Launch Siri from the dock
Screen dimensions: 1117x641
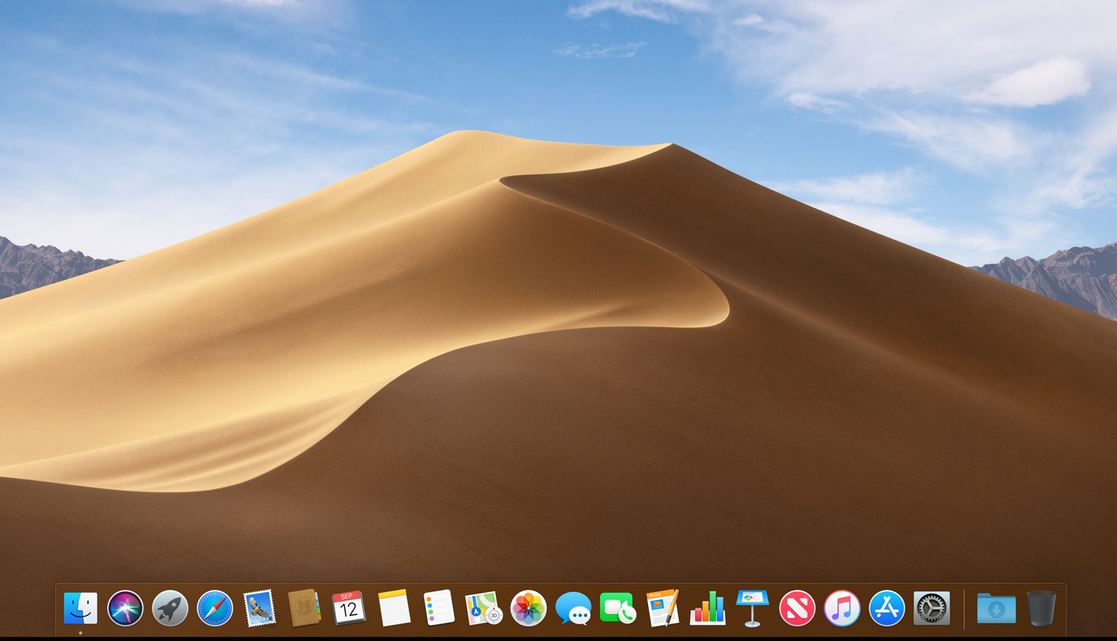point(125,608)
